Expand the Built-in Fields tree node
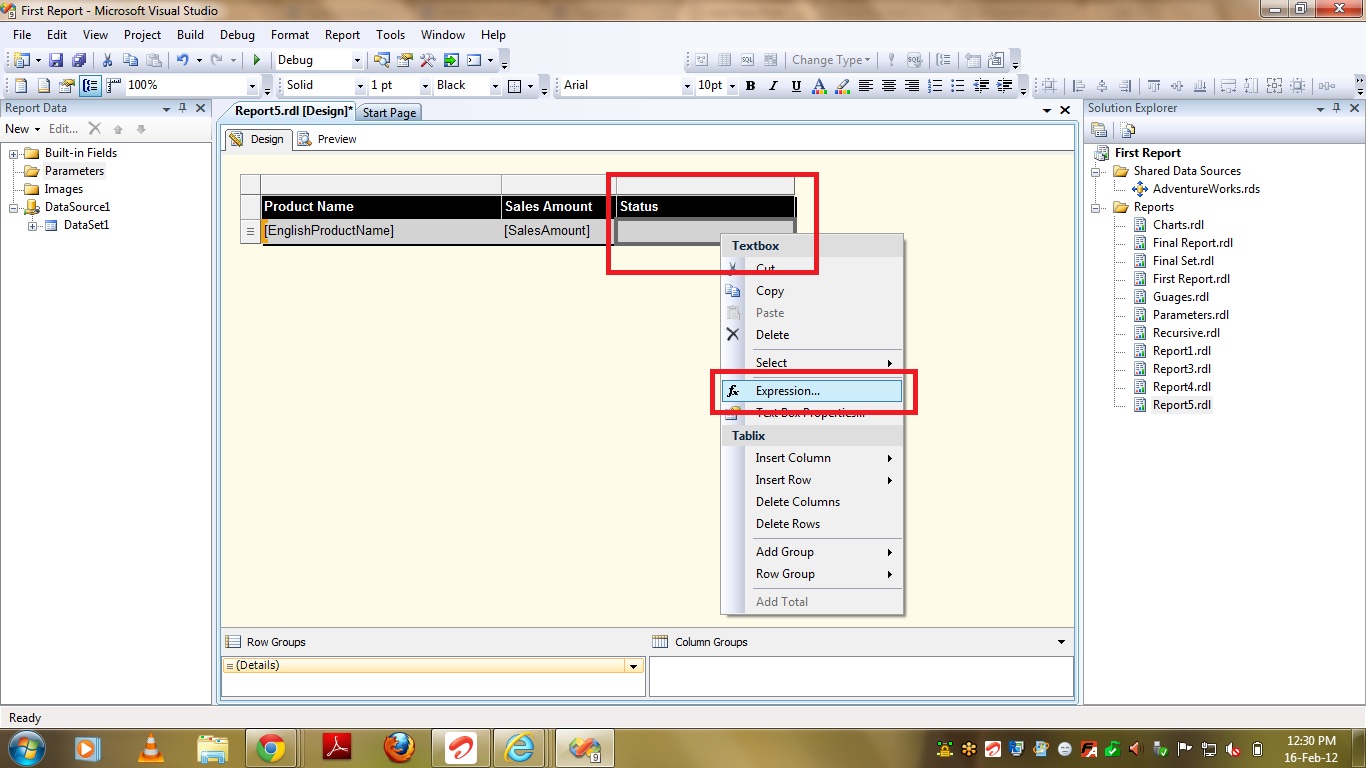 (x=15, y=153)
